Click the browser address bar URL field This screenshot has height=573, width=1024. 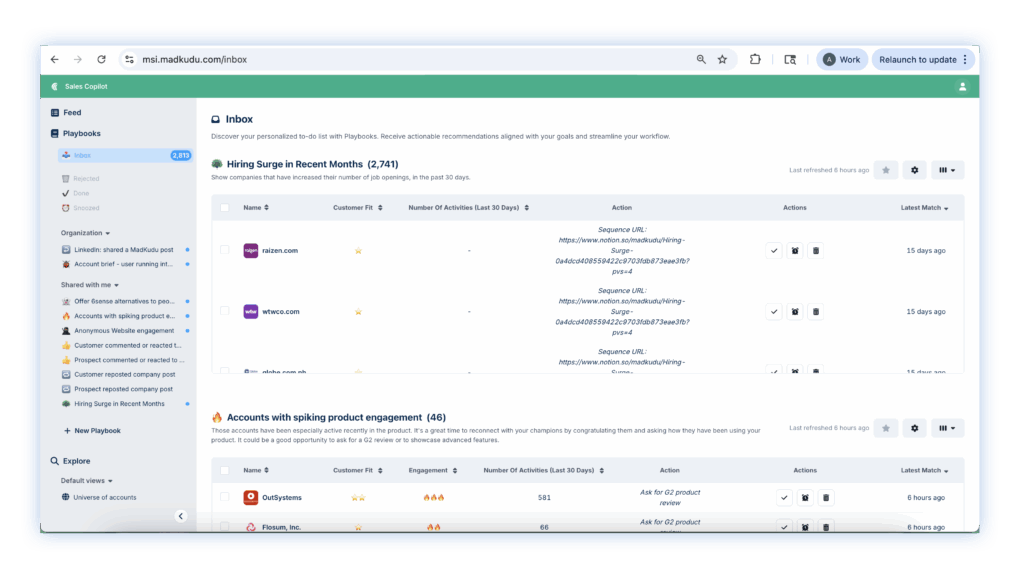click(x=400, y=59)
